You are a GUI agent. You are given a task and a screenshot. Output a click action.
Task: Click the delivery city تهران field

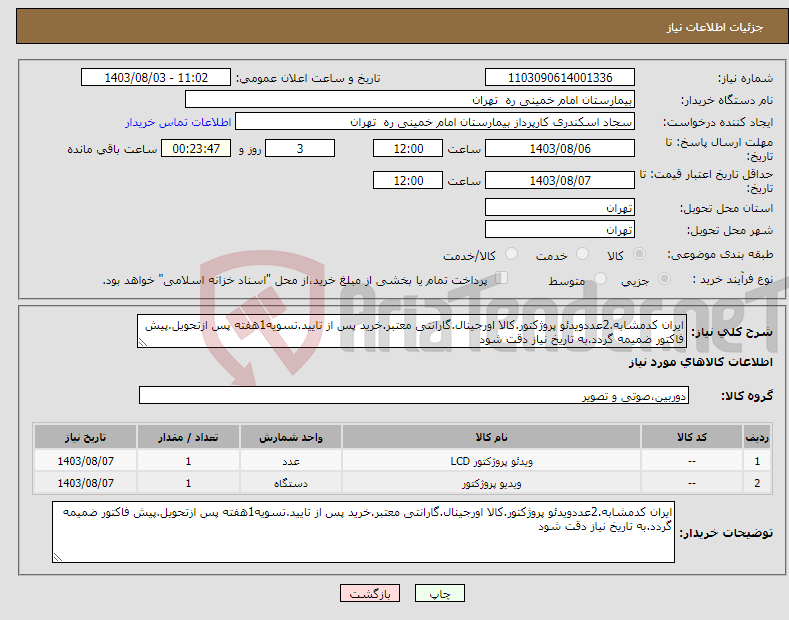point(560,229)
